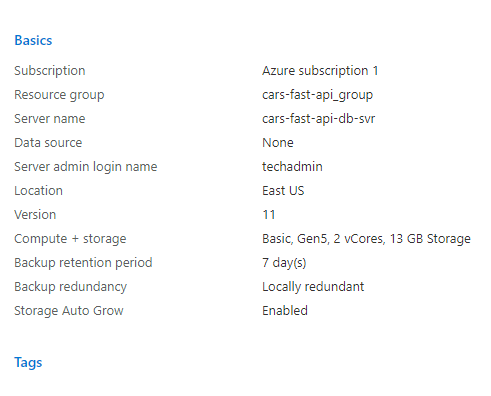Click the Azure subscription 1 value
491x396 pixels.
click(x=320, y=71)
